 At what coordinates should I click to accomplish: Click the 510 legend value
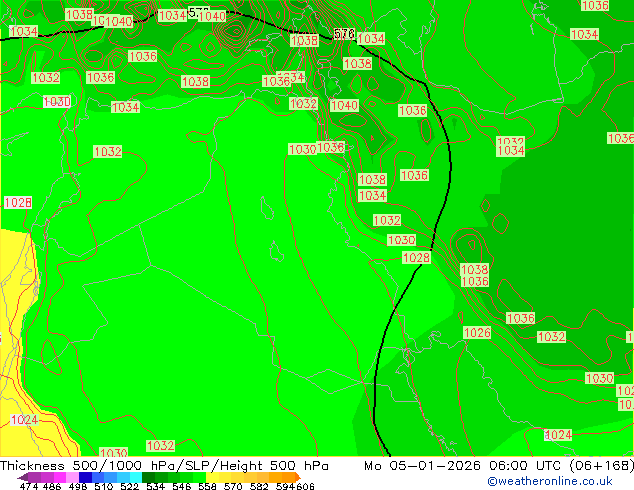click(x=104, y=486)
